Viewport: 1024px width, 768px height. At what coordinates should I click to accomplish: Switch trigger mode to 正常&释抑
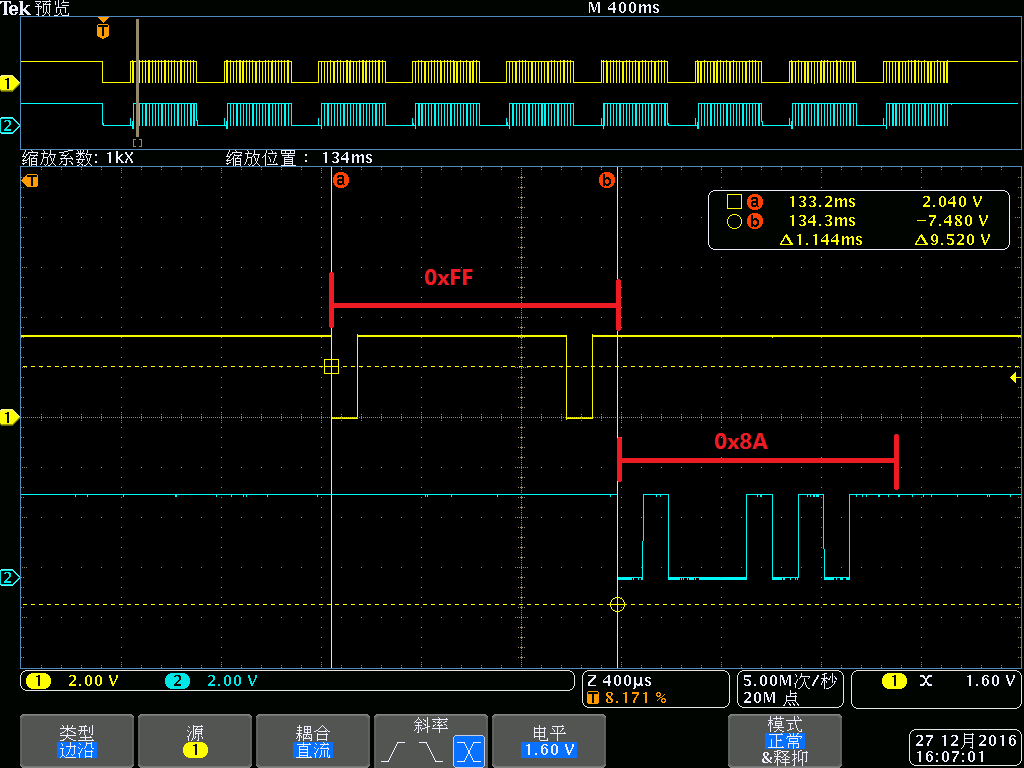tap(786, 741)
